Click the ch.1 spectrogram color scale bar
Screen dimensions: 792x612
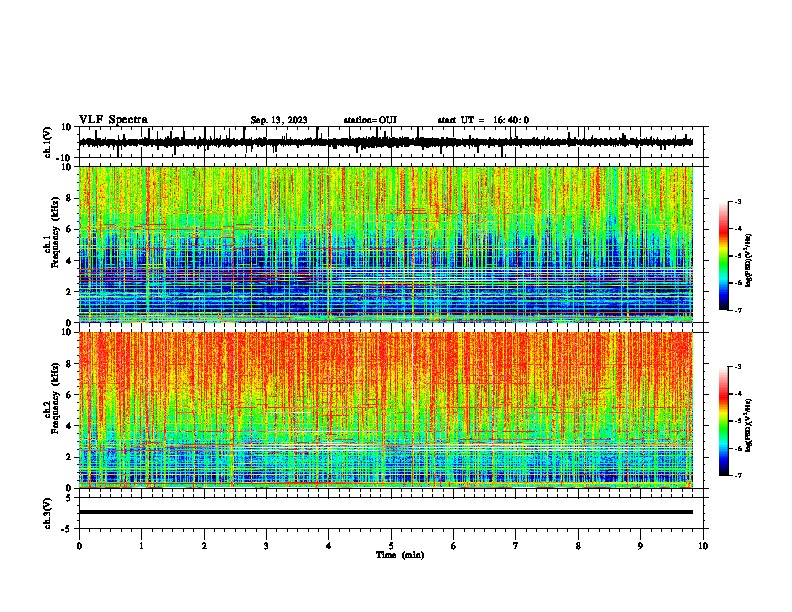tap(724, 256)
